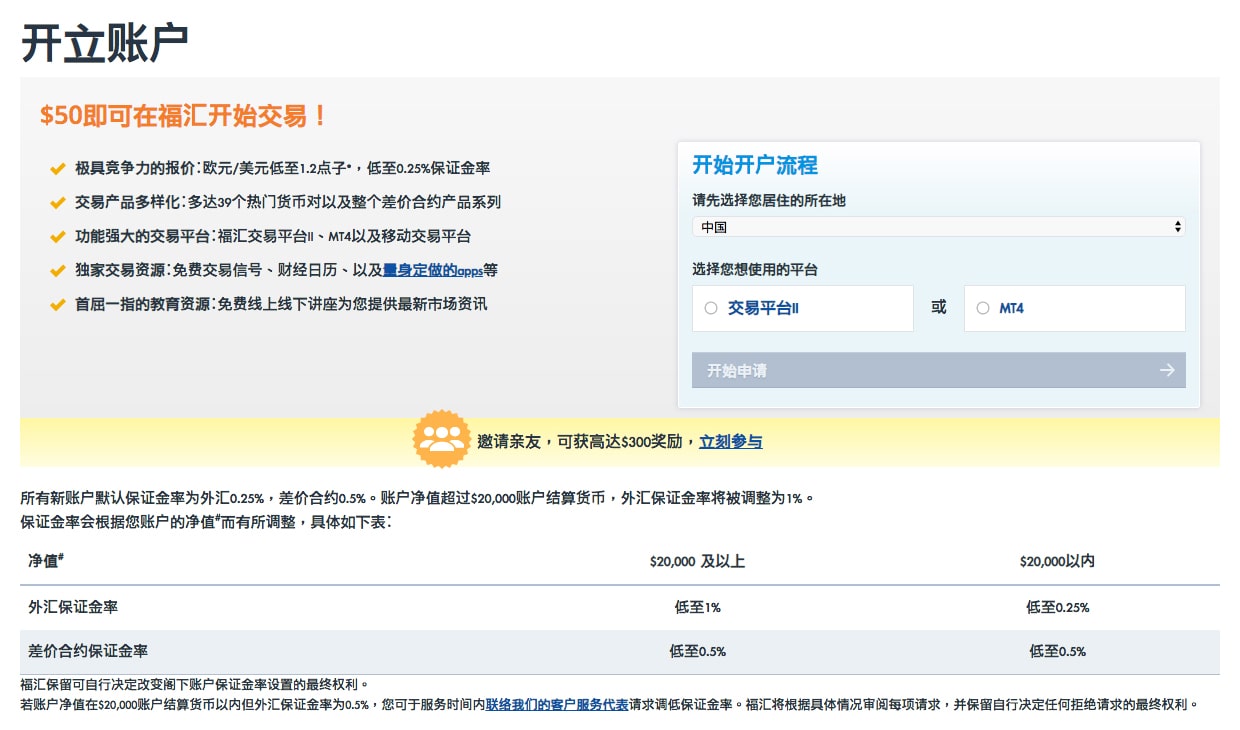The image size is (1240, 730).
Task: Click the 所有新账户默认保证金率 paragraph
Action: 417,498
